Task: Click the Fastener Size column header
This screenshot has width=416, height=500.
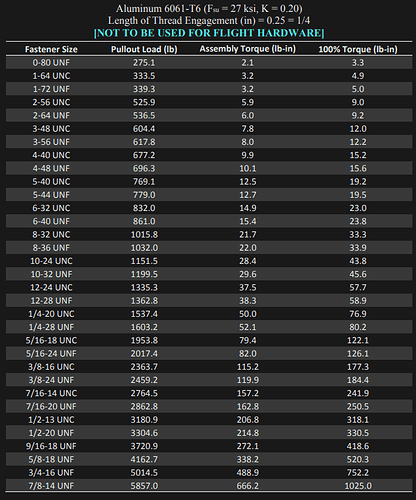Action: point(51,49)
